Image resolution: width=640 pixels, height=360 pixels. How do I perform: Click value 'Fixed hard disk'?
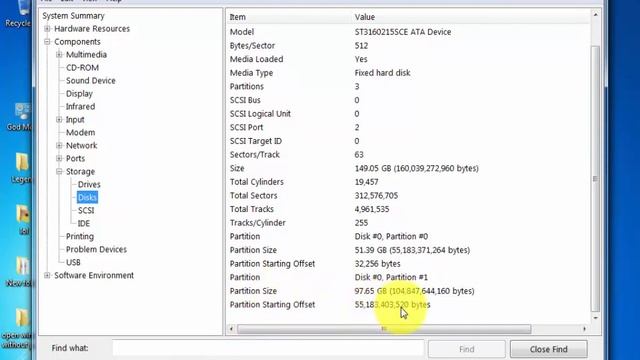click(382, 73)
